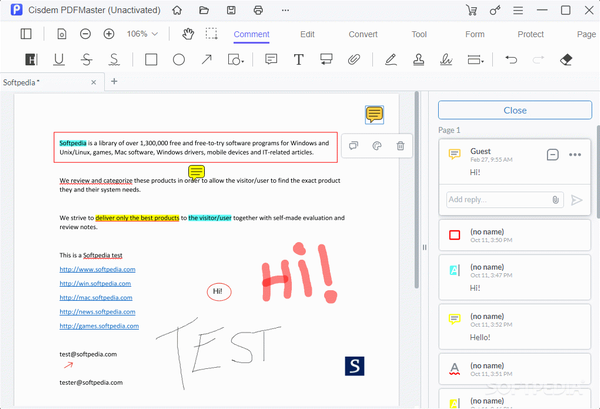Switch to the Form tab
This screenshot has width=600, height=409.
pyautogui.click(x=475, y=34)
